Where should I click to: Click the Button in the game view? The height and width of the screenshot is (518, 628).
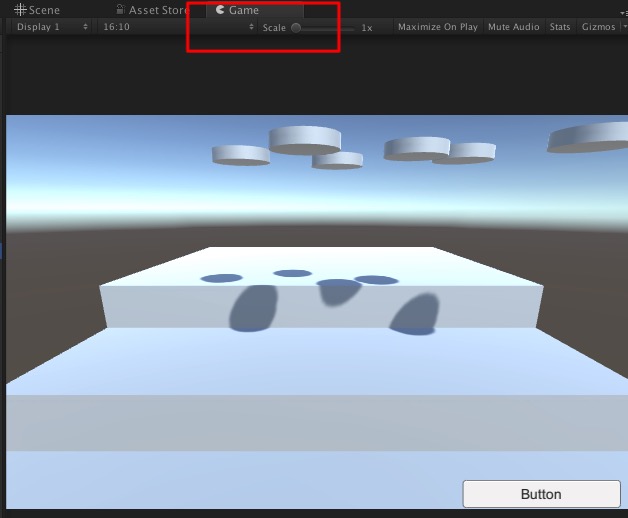click(x=541, y=494)
